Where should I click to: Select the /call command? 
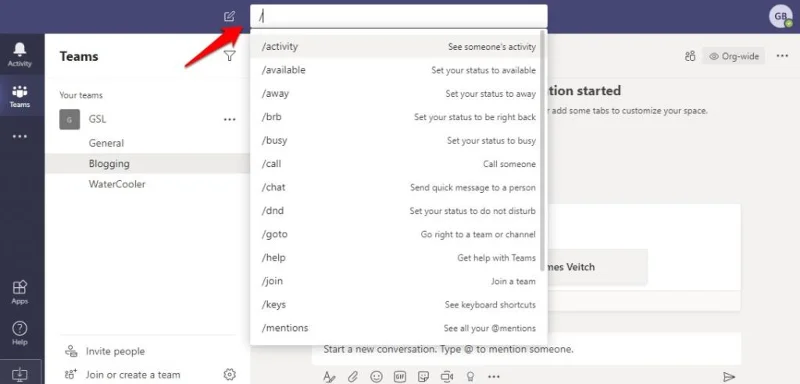pyautogui.click(x=398, y=164)
